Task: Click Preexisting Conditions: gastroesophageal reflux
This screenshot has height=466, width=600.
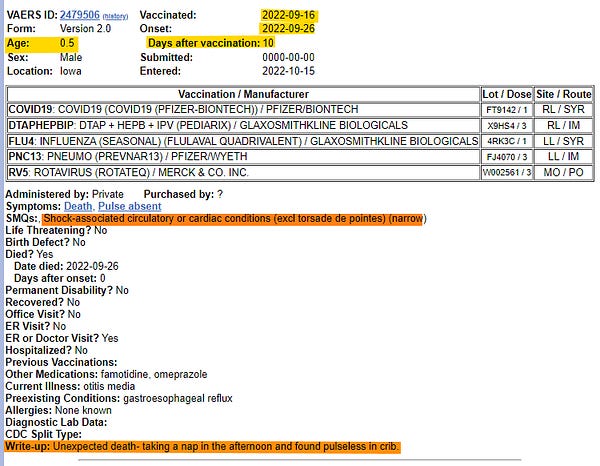Action: (x=119, y=398)
